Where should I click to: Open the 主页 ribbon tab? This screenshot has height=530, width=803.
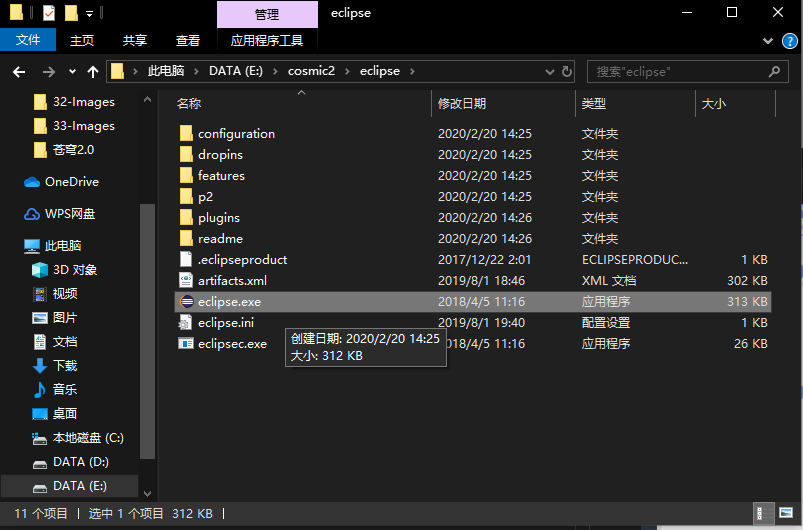(82, 40)
